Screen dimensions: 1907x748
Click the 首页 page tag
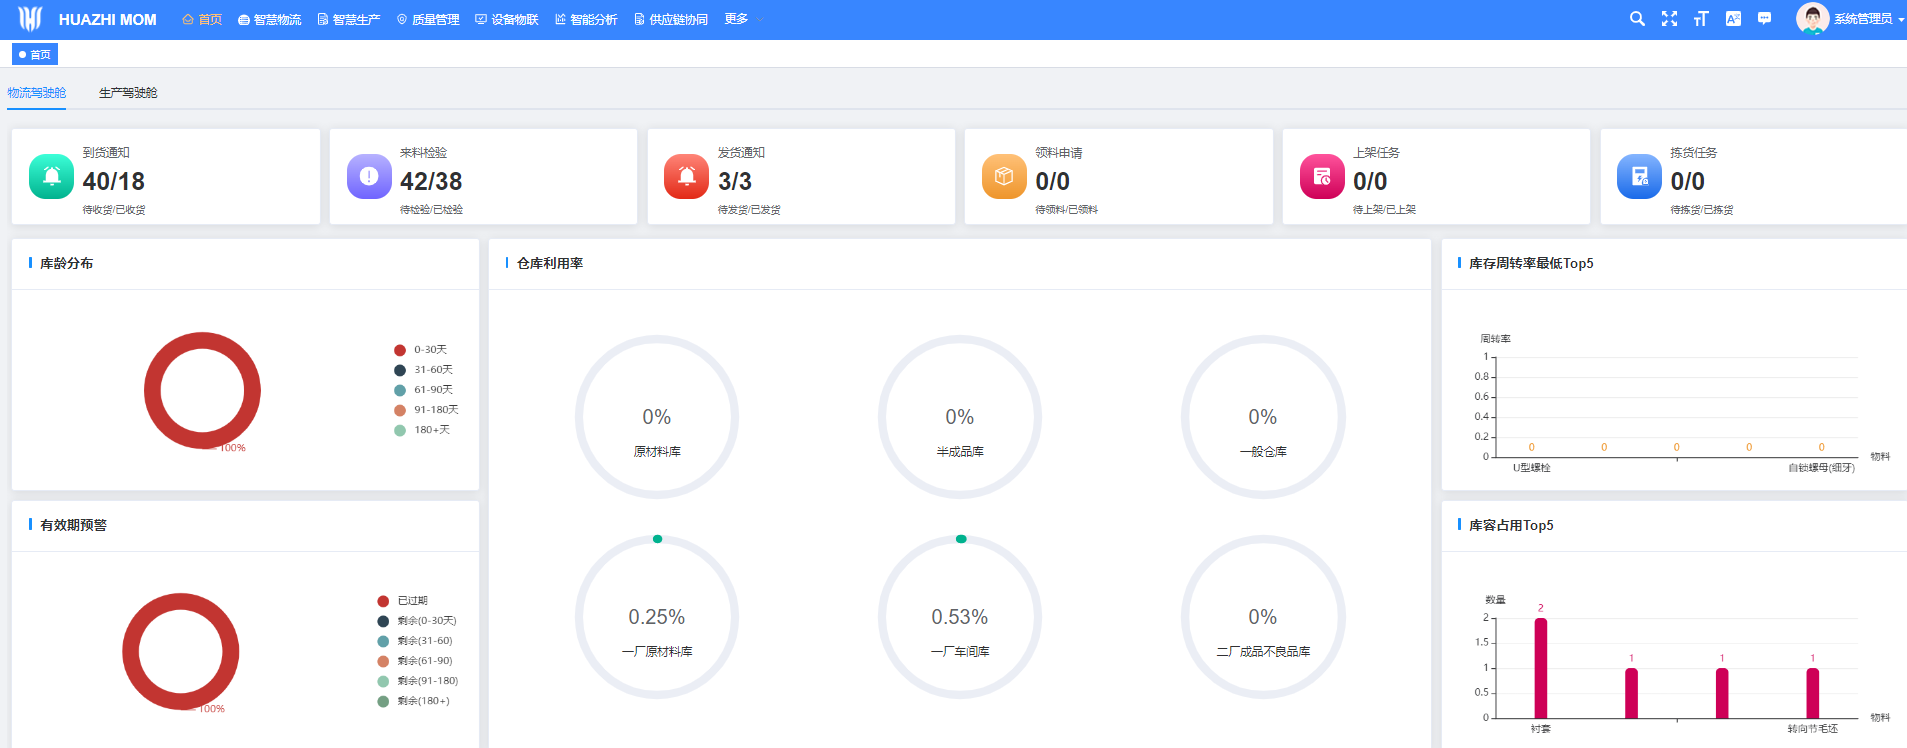click(x=35, y=55)
